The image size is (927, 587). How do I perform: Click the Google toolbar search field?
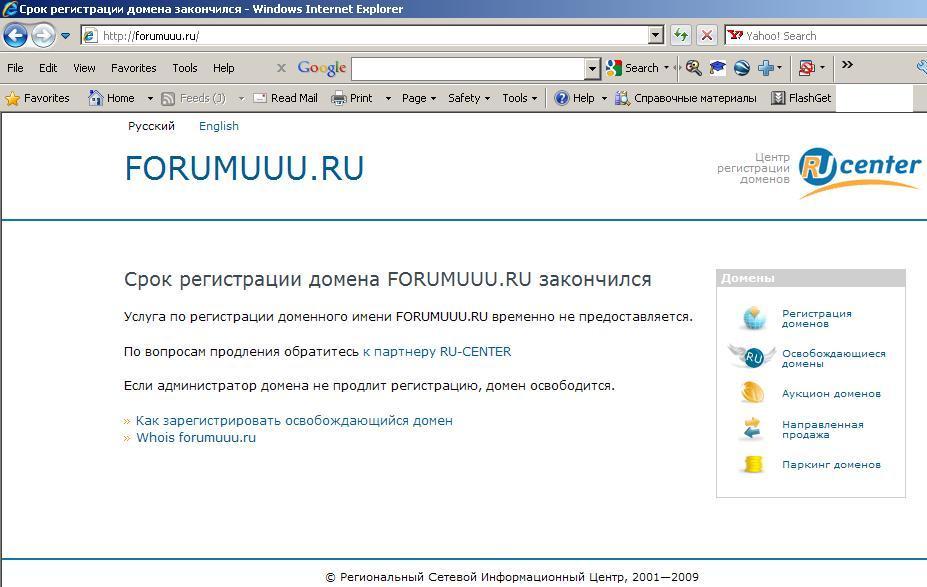(x=468, y=69)
